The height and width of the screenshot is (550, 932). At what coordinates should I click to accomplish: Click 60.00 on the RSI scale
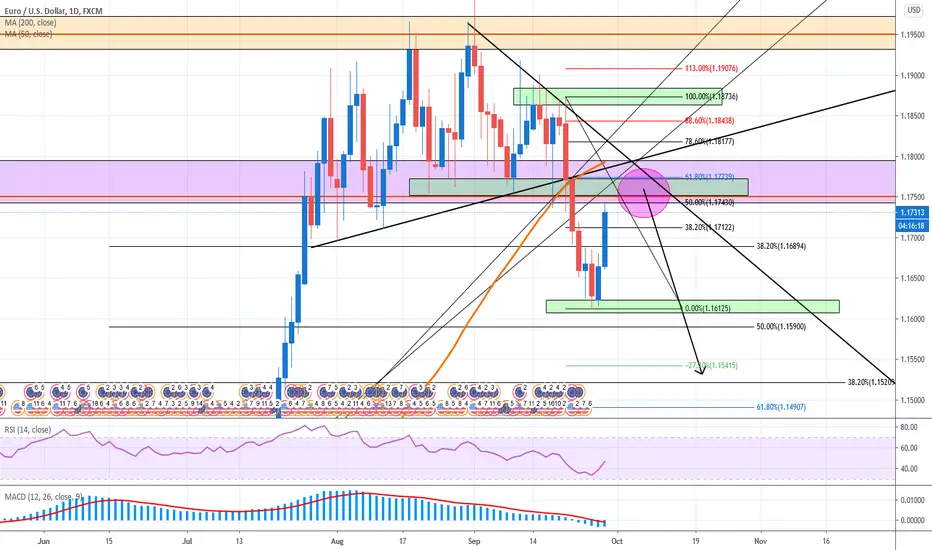pyautogui.click(x=909, y=448)
